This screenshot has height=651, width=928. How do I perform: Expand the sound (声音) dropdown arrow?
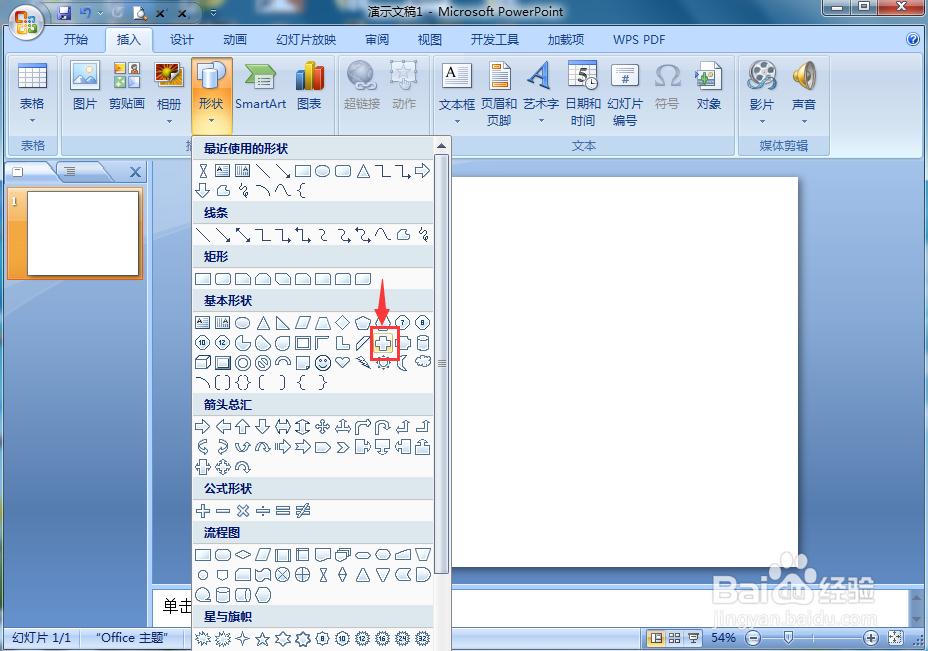point(804,121)
